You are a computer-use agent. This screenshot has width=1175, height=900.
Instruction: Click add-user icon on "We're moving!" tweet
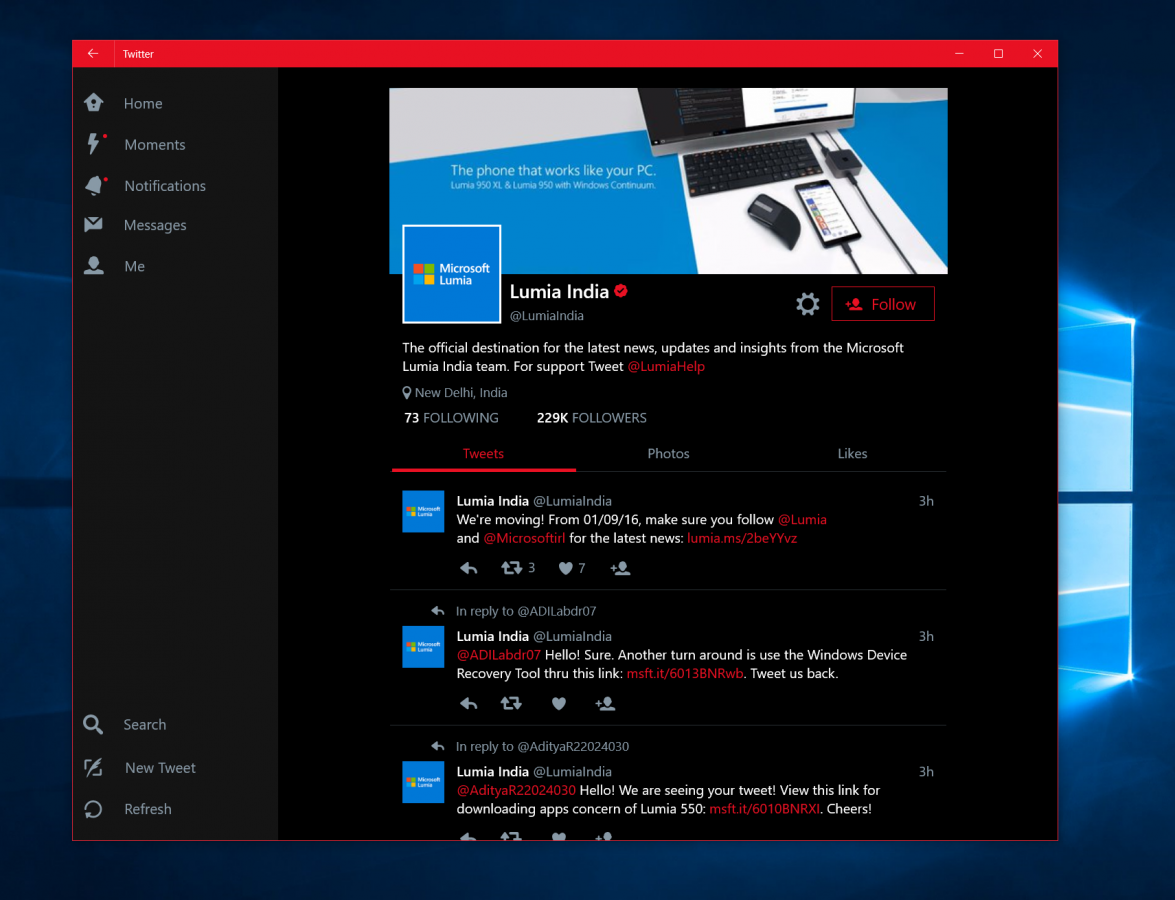point(620,568)
